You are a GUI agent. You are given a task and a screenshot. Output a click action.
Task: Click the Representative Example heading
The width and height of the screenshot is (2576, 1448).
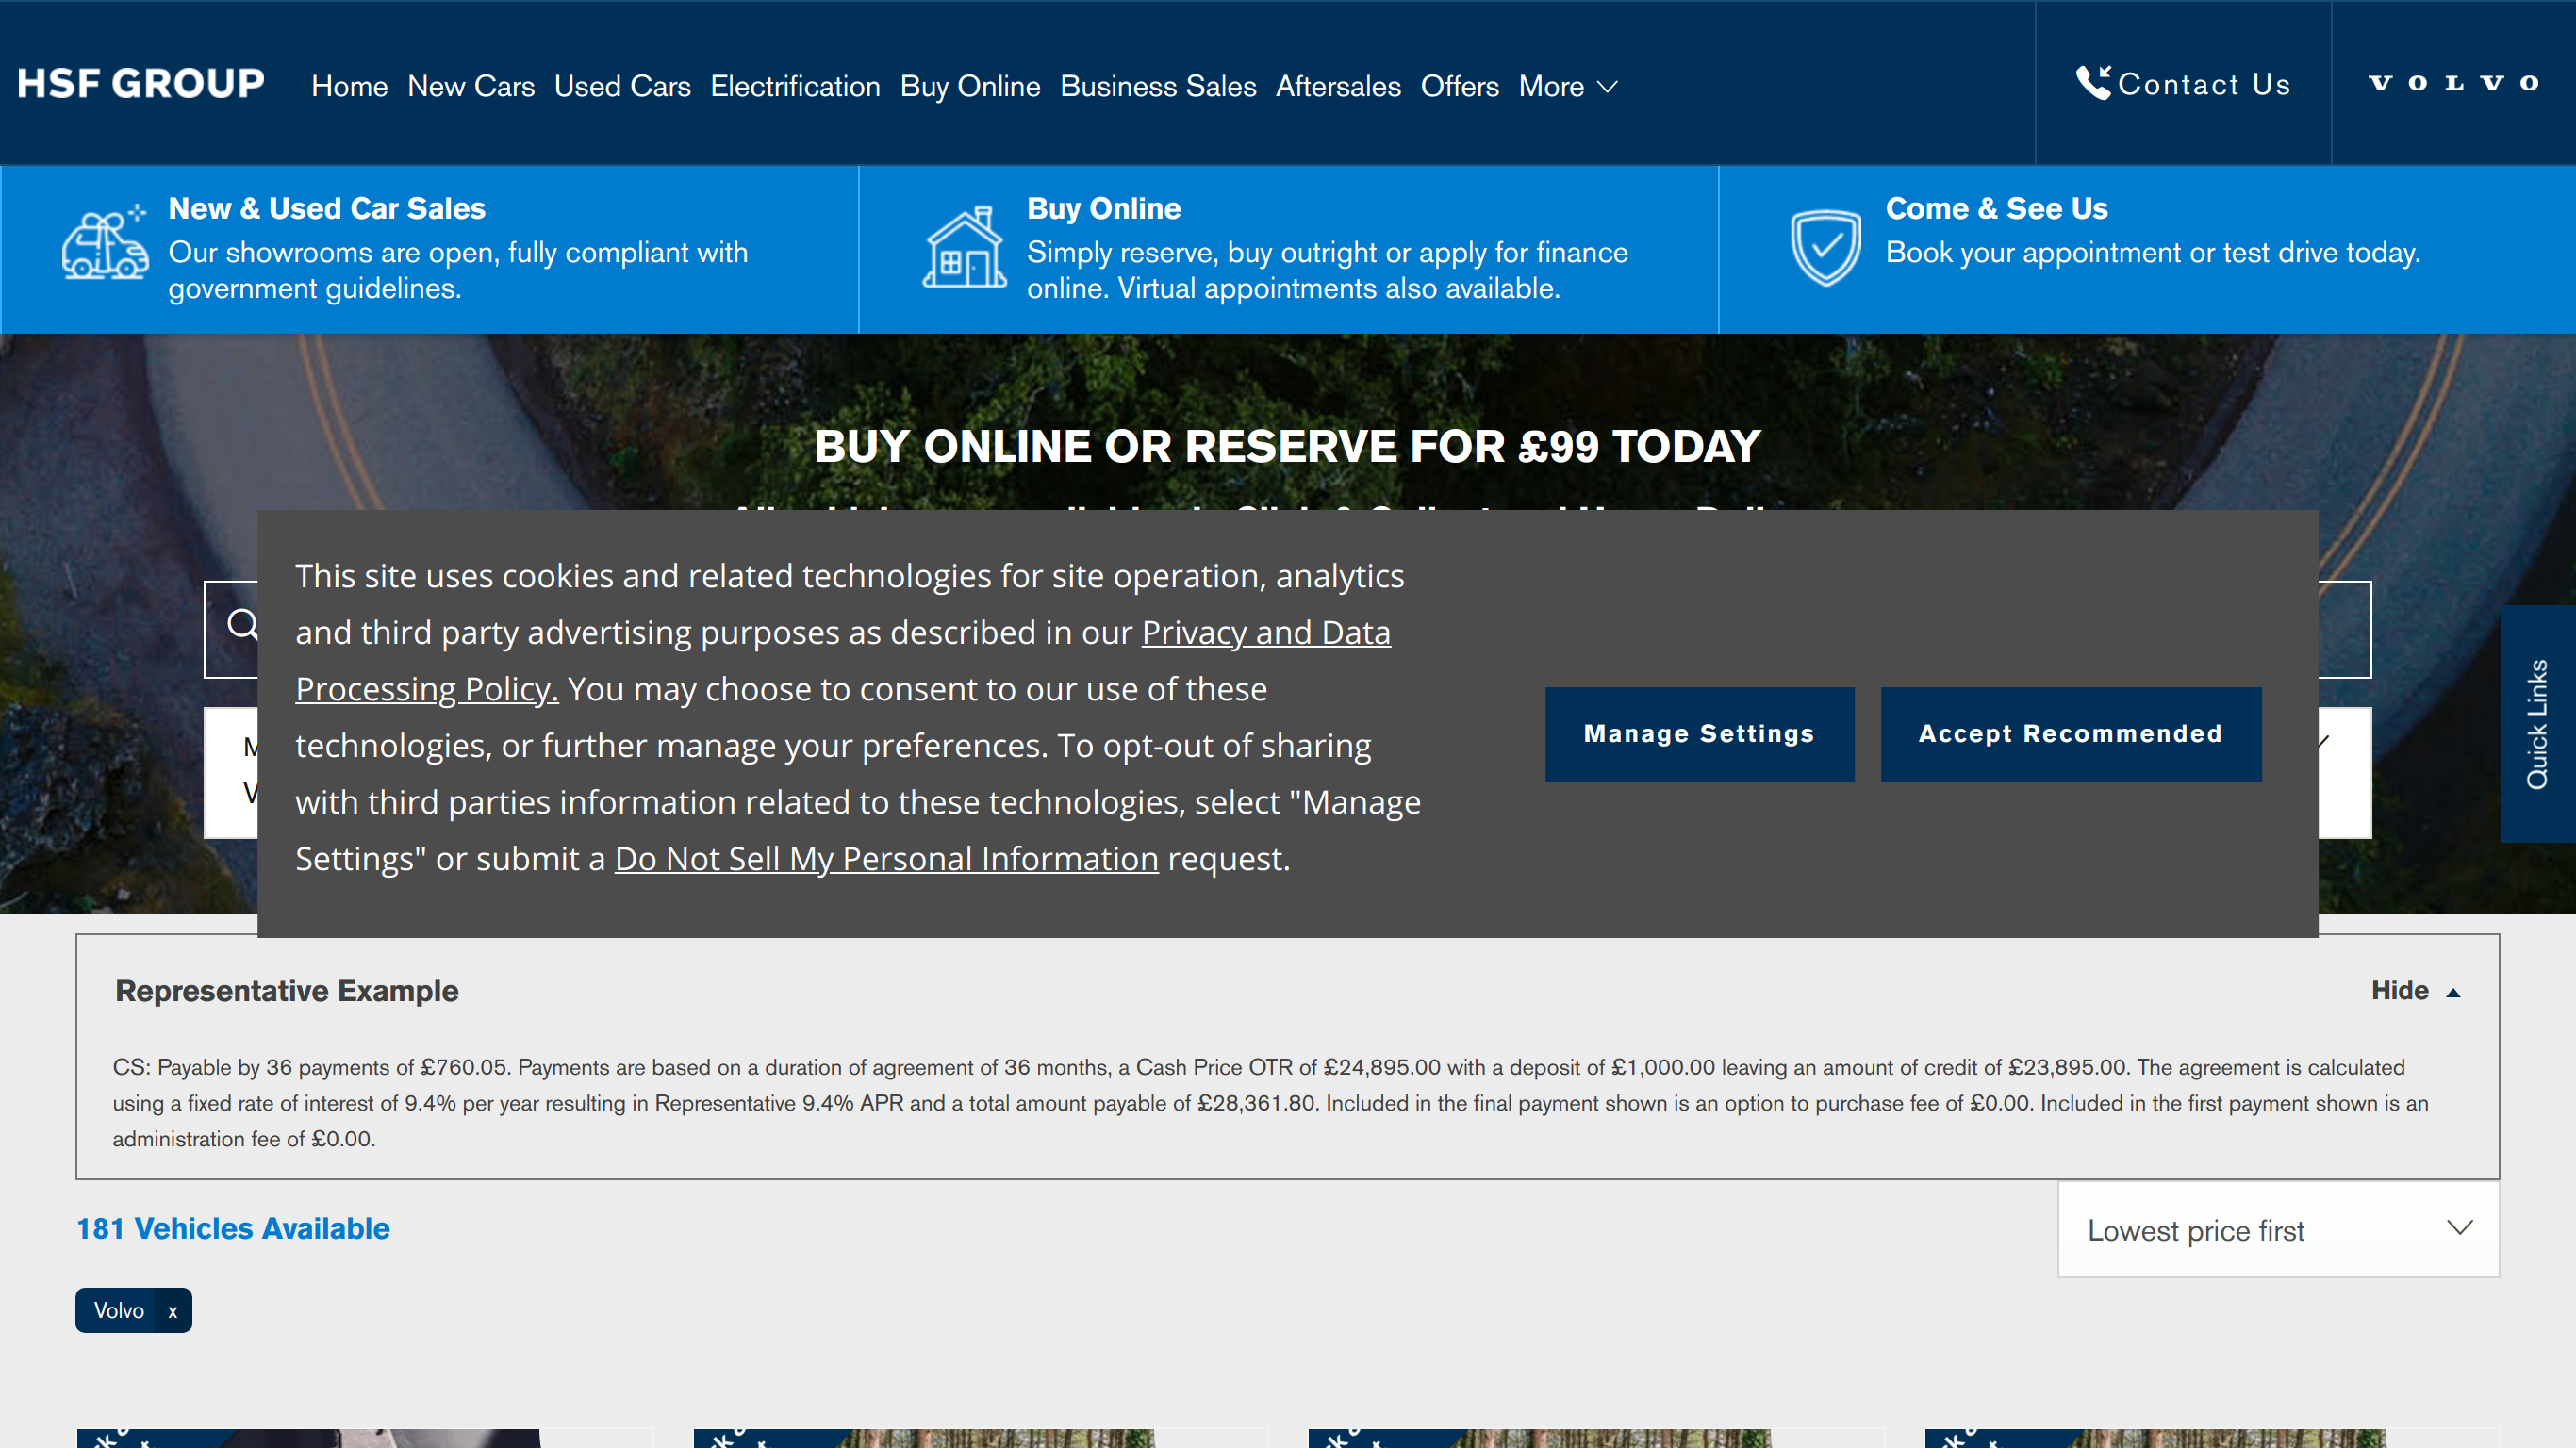click(x=287, y=991)
